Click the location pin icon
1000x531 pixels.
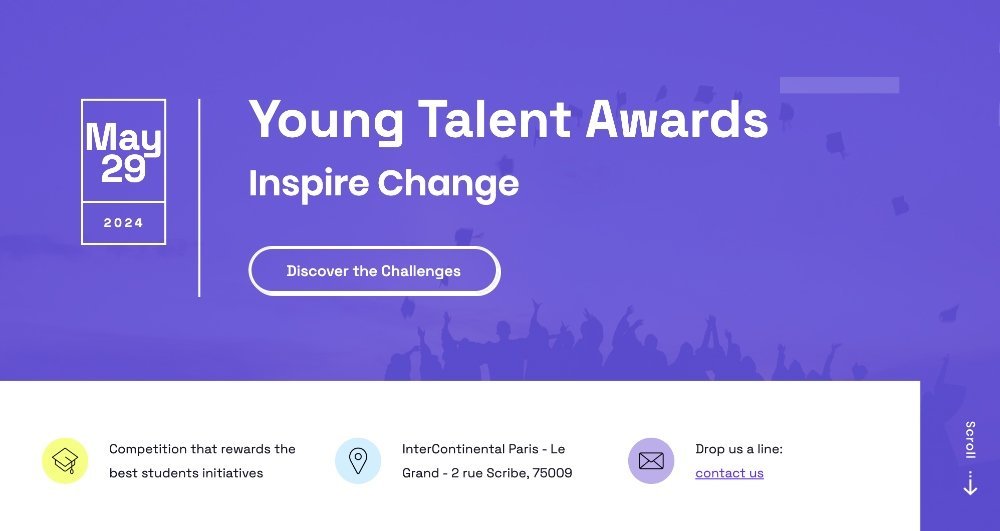[358, 461]
